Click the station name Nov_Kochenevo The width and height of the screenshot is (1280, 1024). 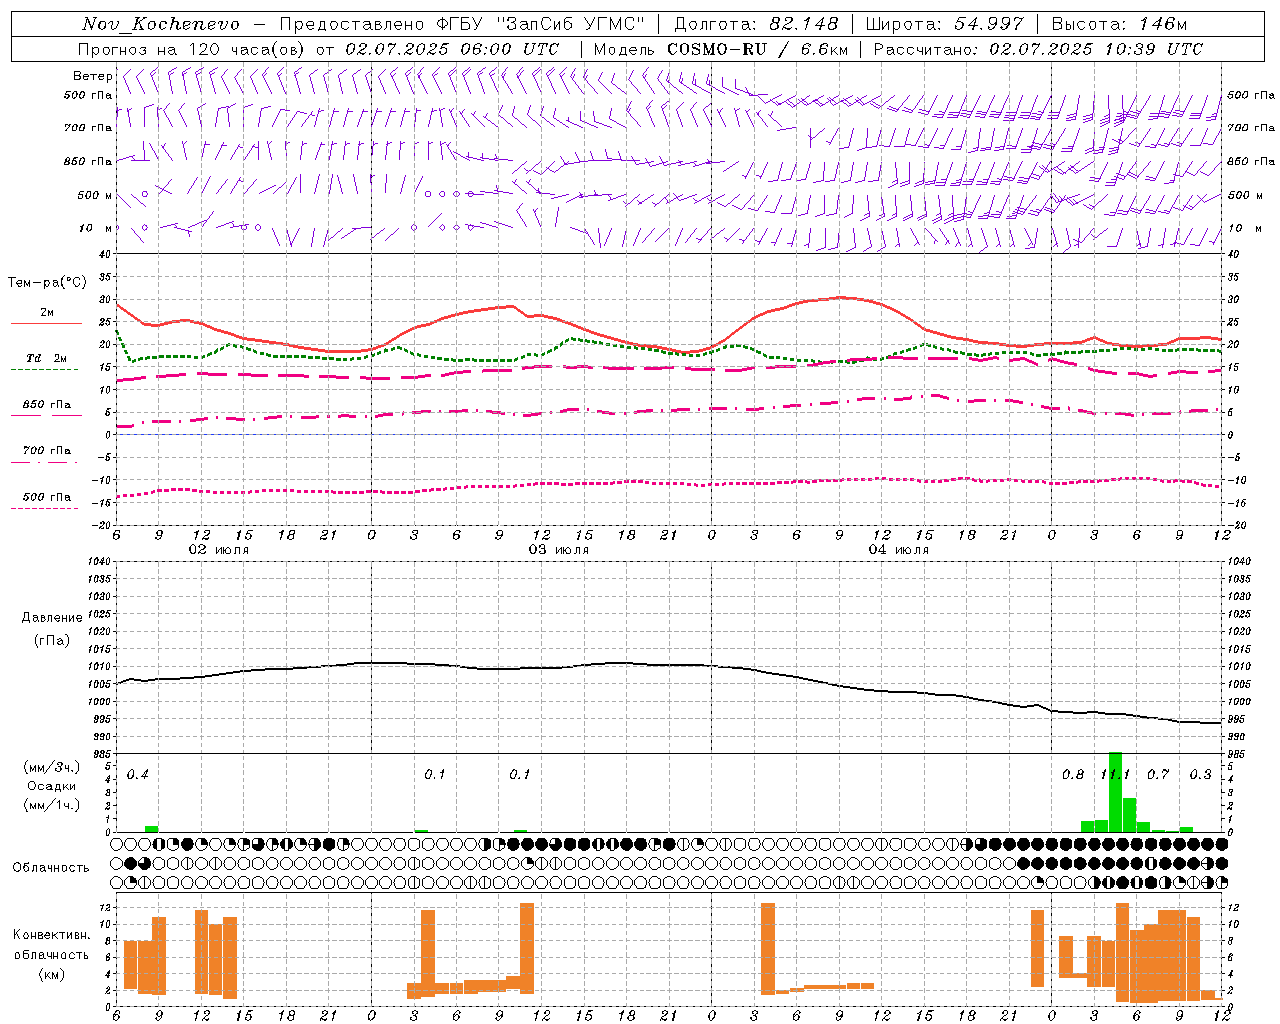[161, 24]
